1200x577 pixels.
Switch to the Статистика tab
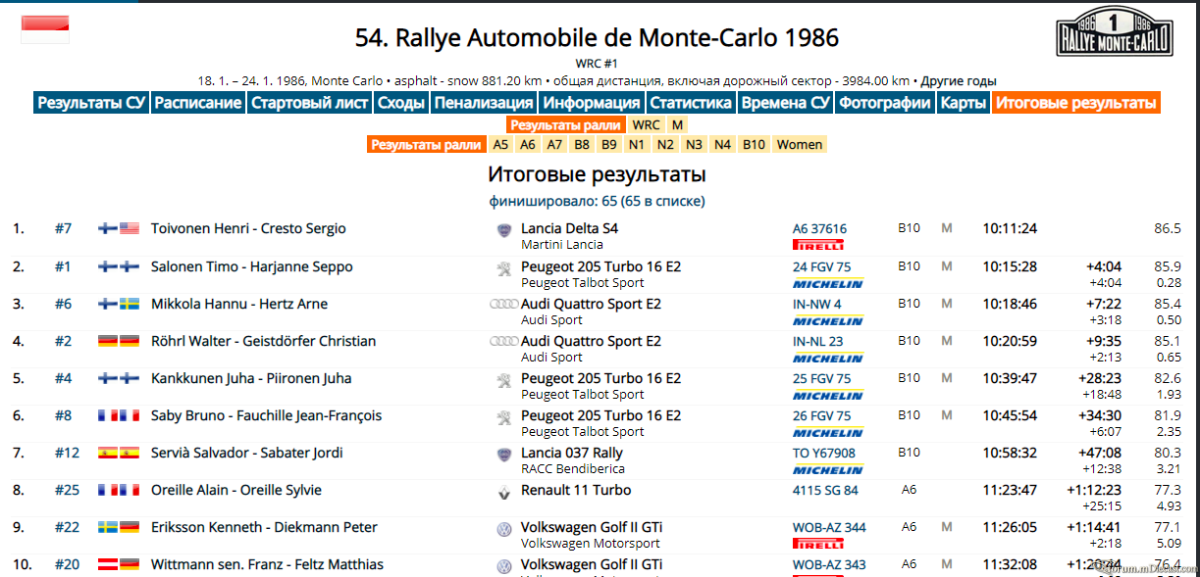691,103
